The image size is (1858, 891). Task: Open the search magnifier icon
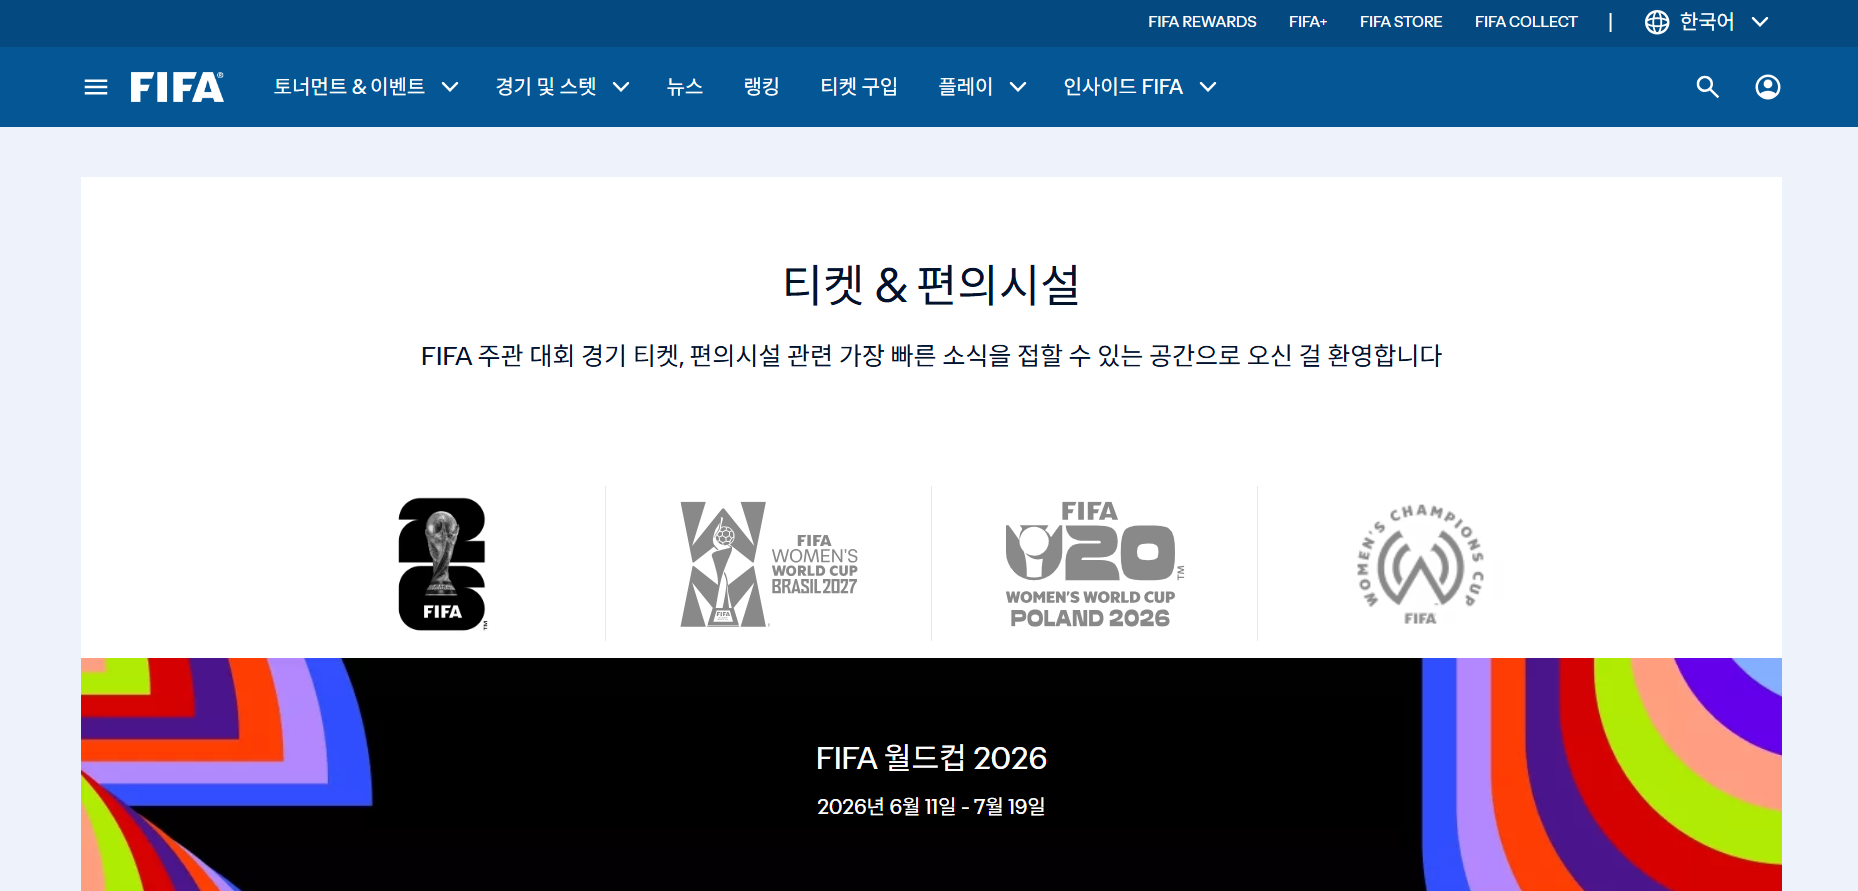[x=1707, y=87]
